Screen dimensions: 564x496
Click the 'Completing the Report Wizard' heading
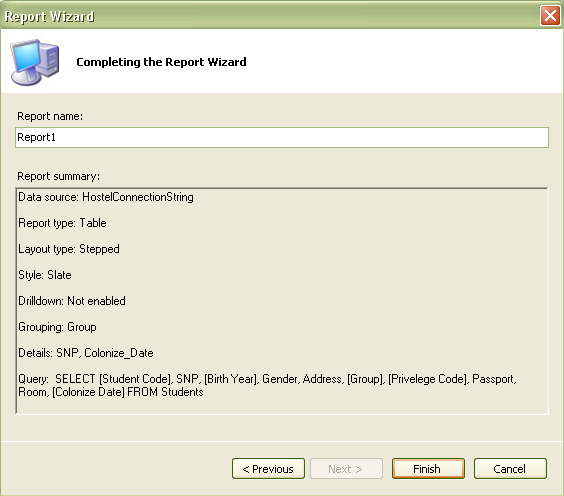click(x=161, y=62)
